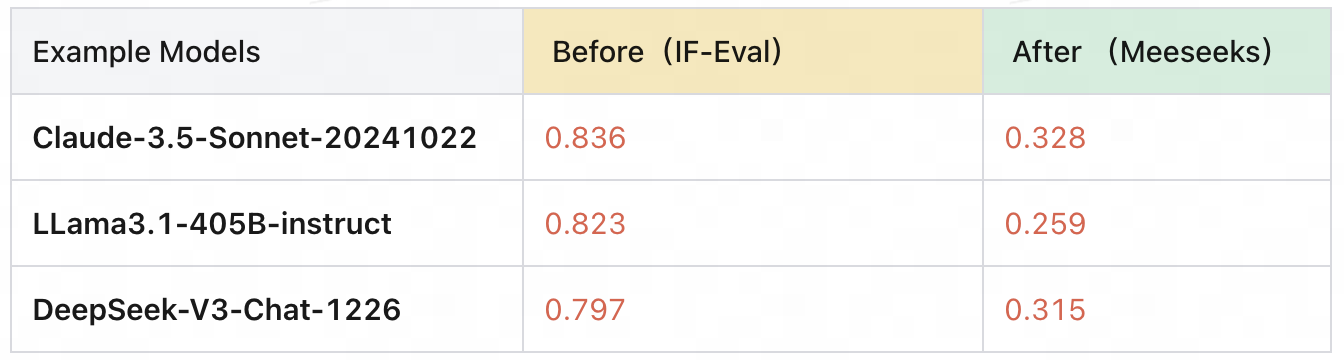The height and width of the screenshot is (360, 1344).
Task: Select the 0.797 IF-Eval score
Action: point(585,310)
